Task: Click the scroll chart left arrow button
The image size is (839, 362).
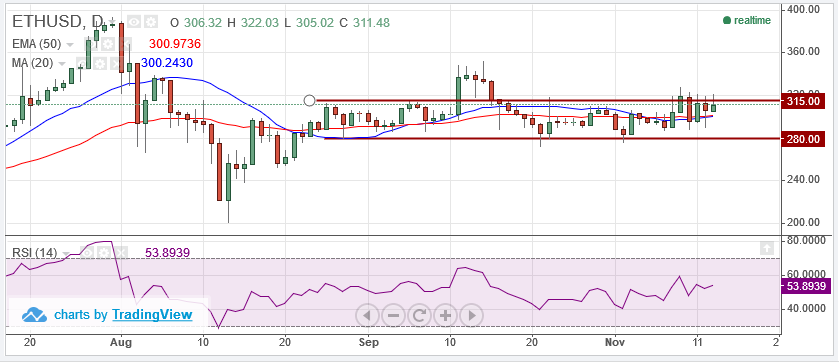Action: (x=367, y=315)
